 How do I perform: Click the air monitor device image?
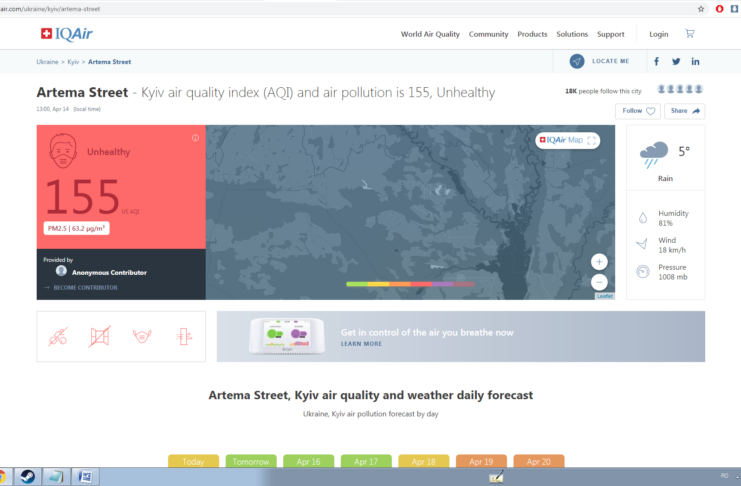pos(286,336)
